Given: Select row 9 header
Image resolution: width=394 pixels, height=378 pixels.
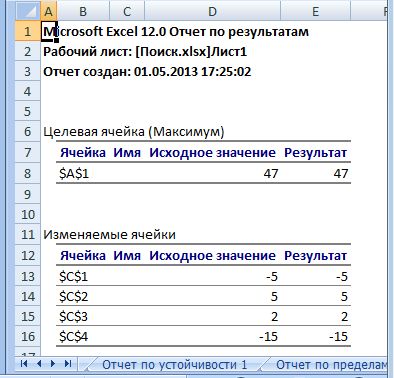Looking at the screenshot, I should coord(28,194).
